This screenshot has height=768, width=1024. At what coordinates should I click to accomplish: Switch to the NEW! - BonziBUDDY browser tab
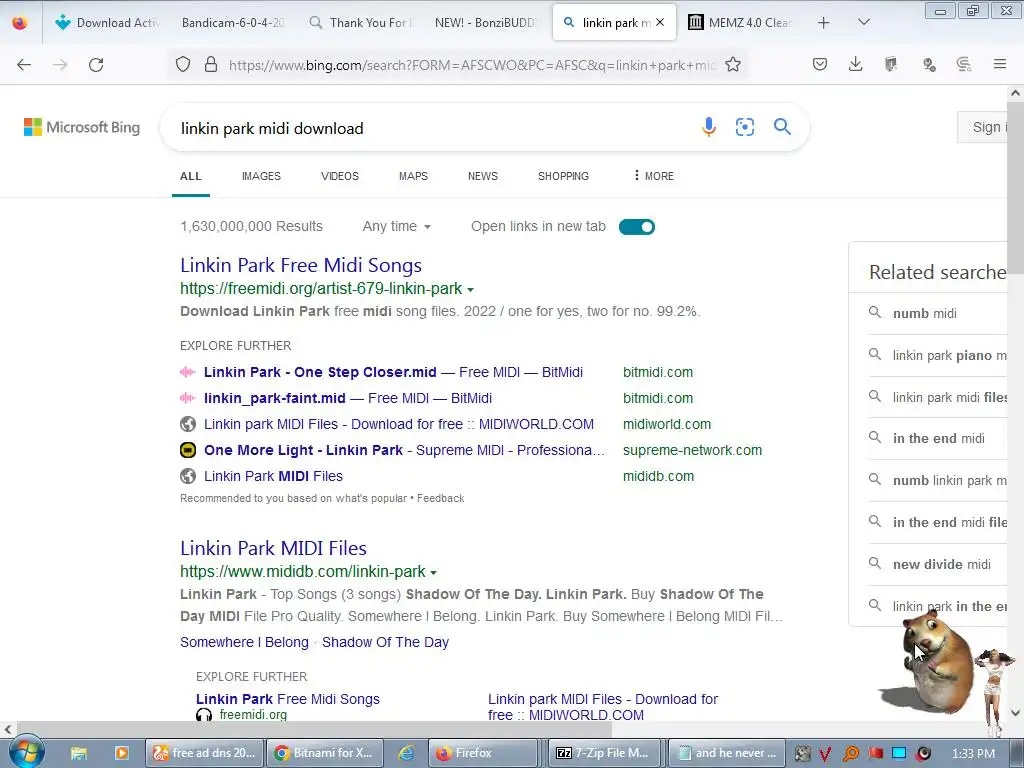tap(485, 22)
